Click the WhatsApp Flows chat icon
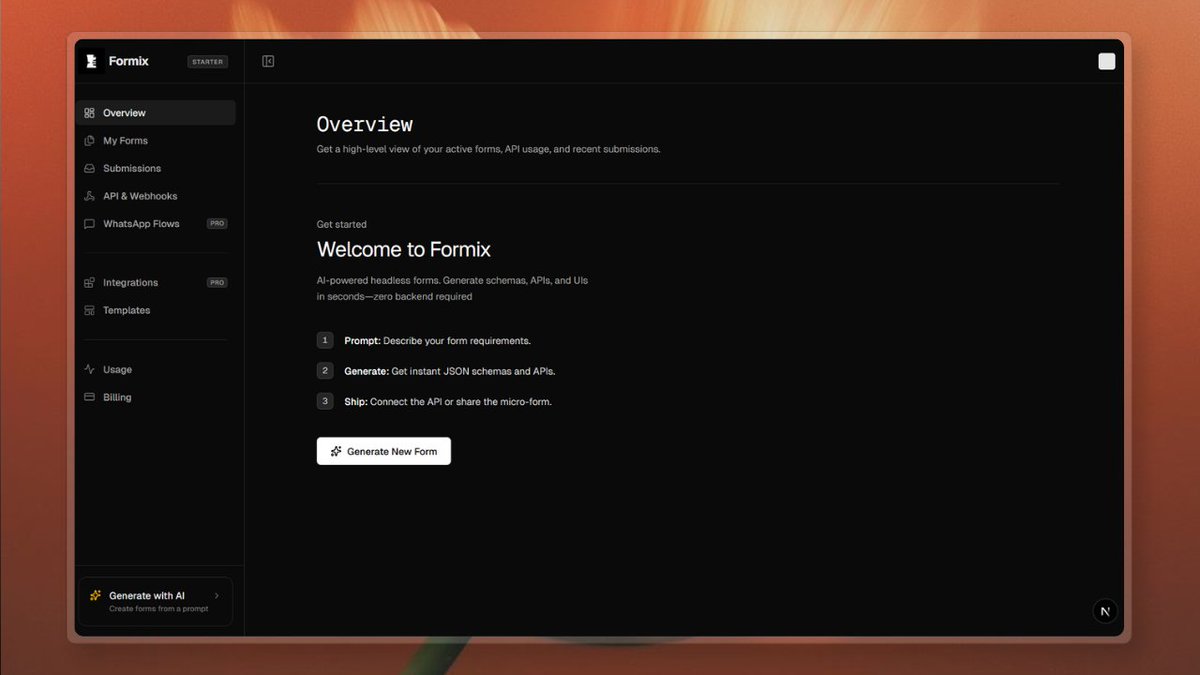This screenshot has height=675, width=1200. [x=90, y=224]
